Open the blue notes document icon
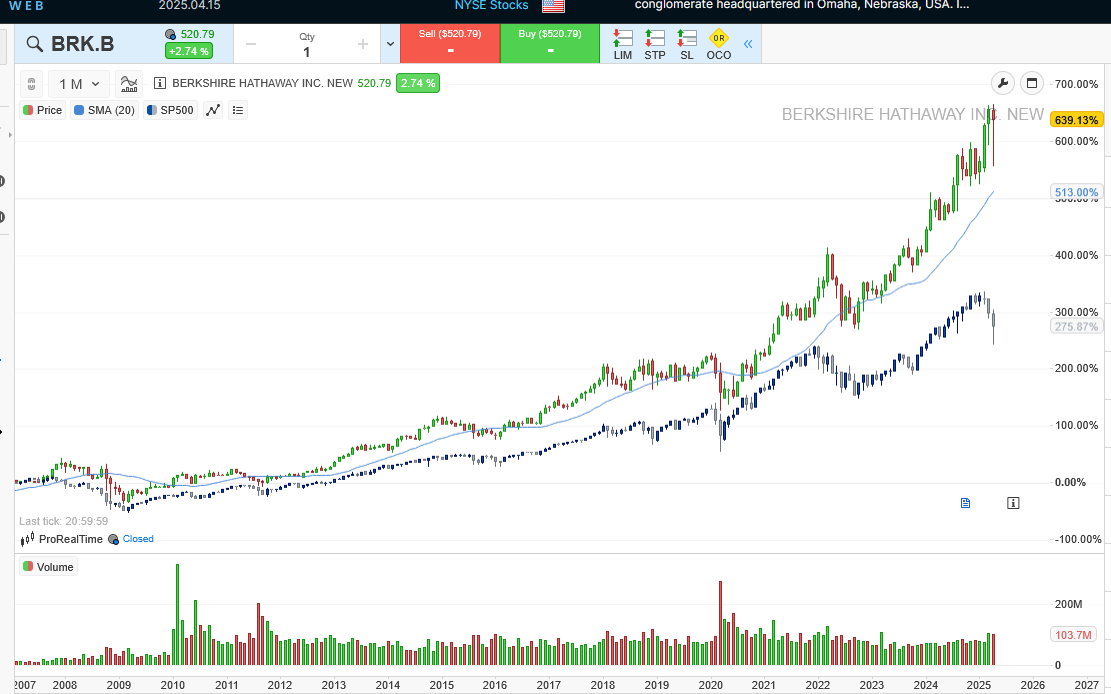The image size is (1111, 694). click(x=965, y=503)
